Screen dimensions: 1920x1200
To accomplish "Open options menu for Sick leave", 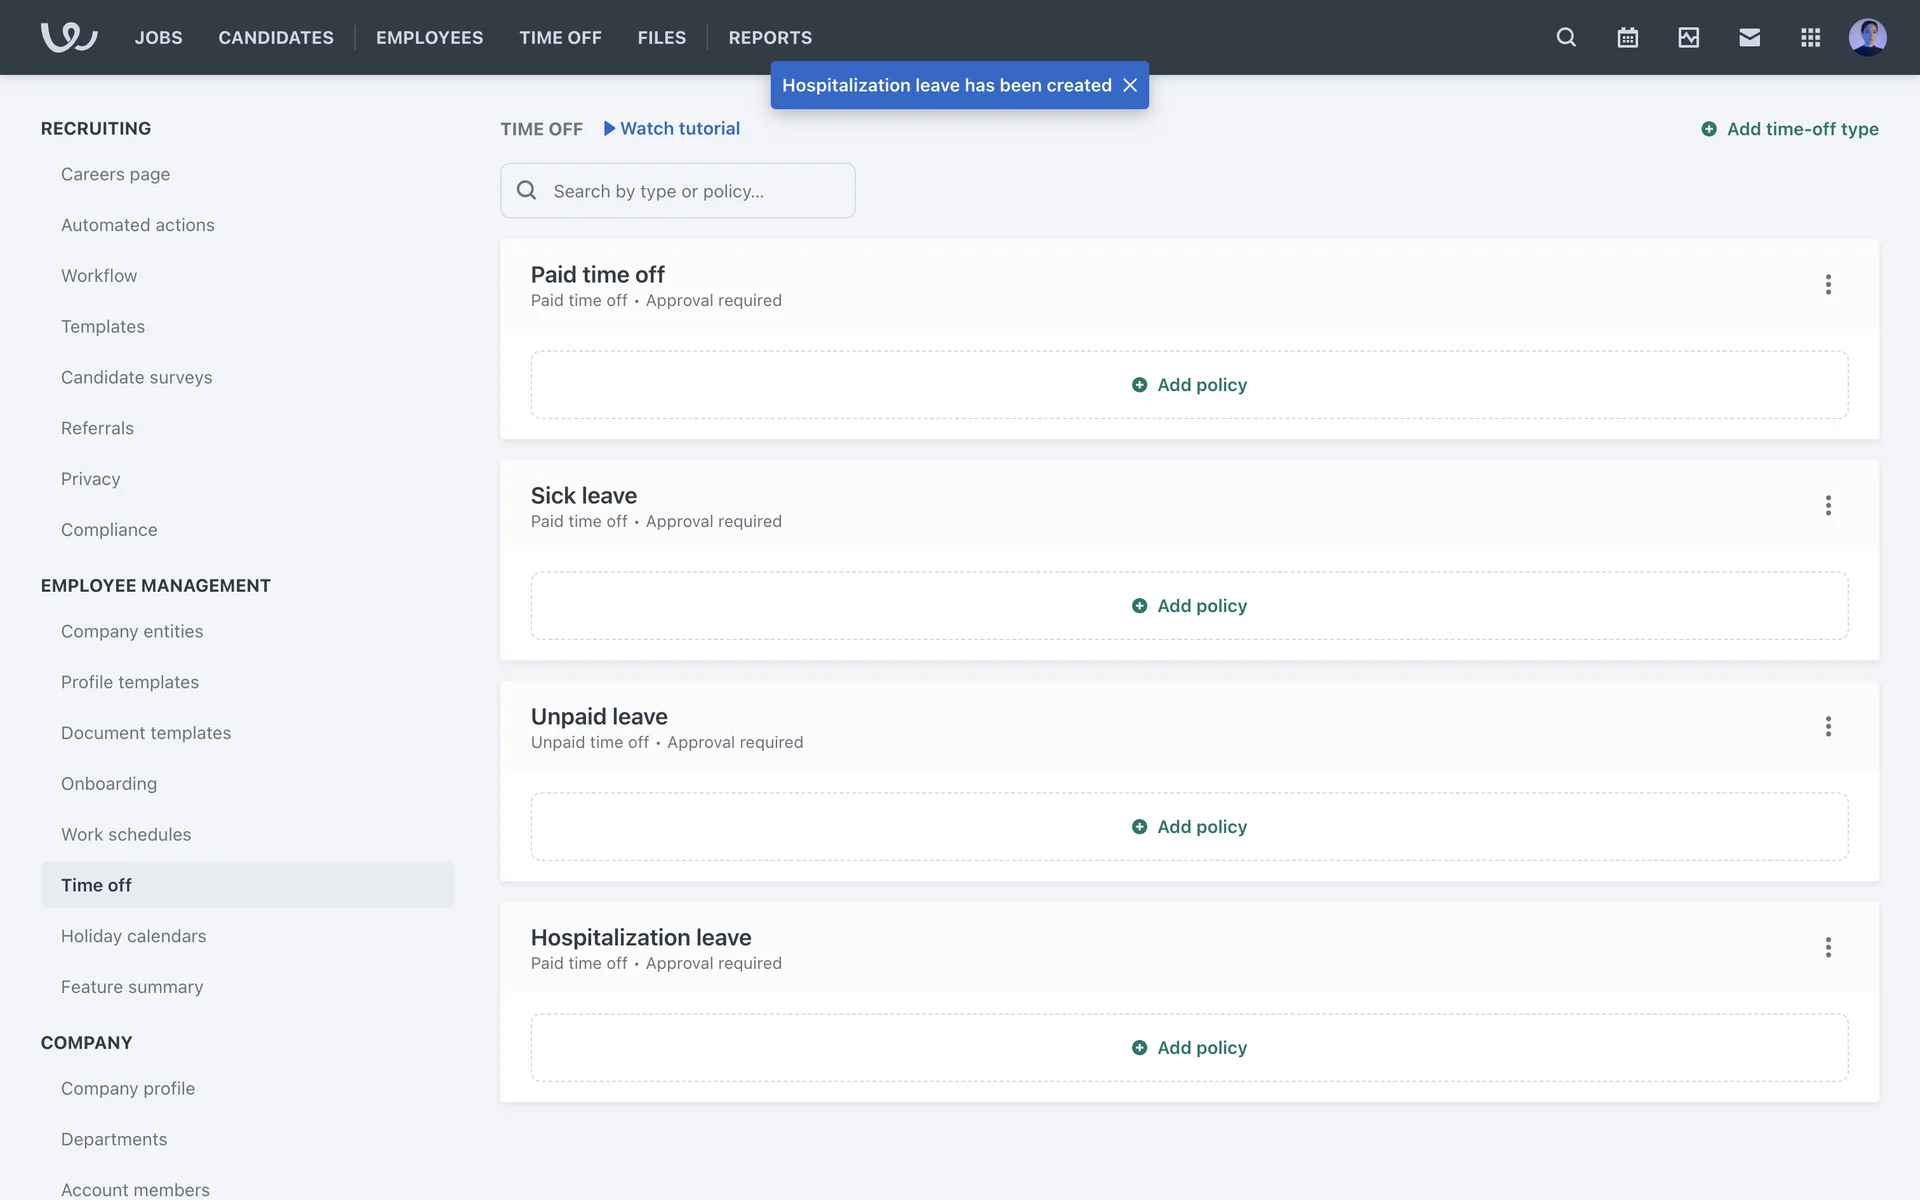I will pyautogui.click(x=1828, y=506).
